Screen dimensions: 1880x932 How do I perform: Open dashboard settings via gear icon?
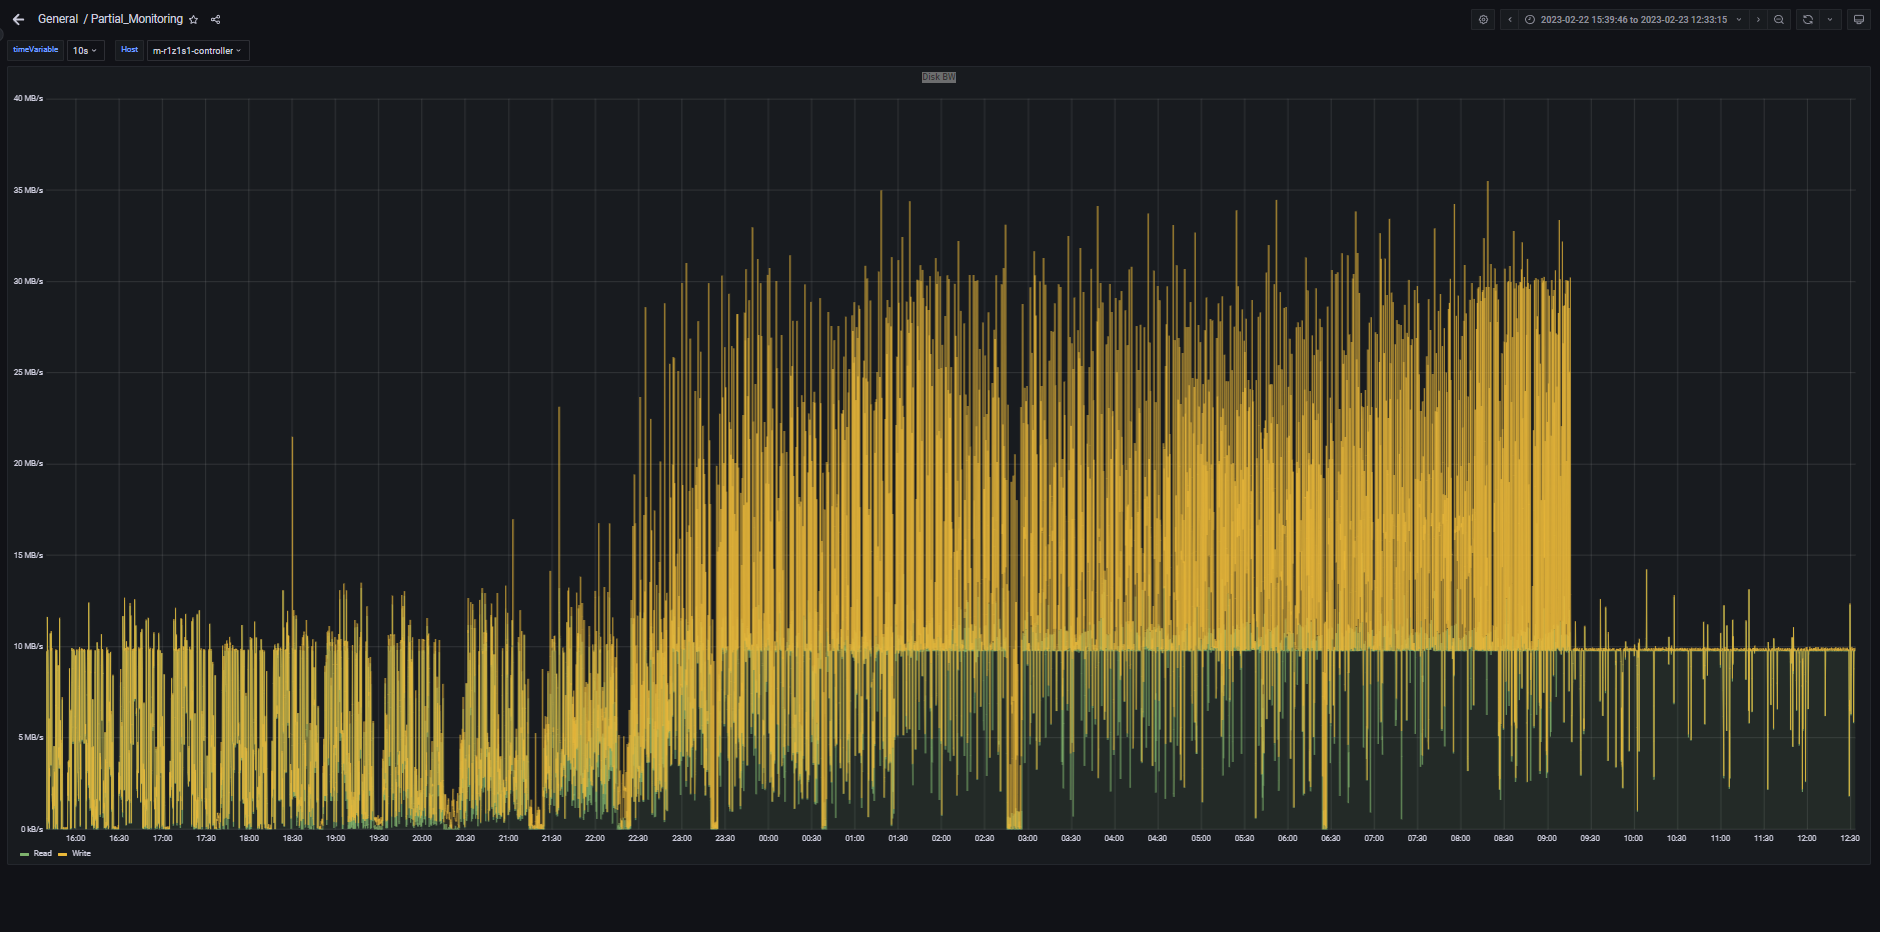pos(1483,19)
